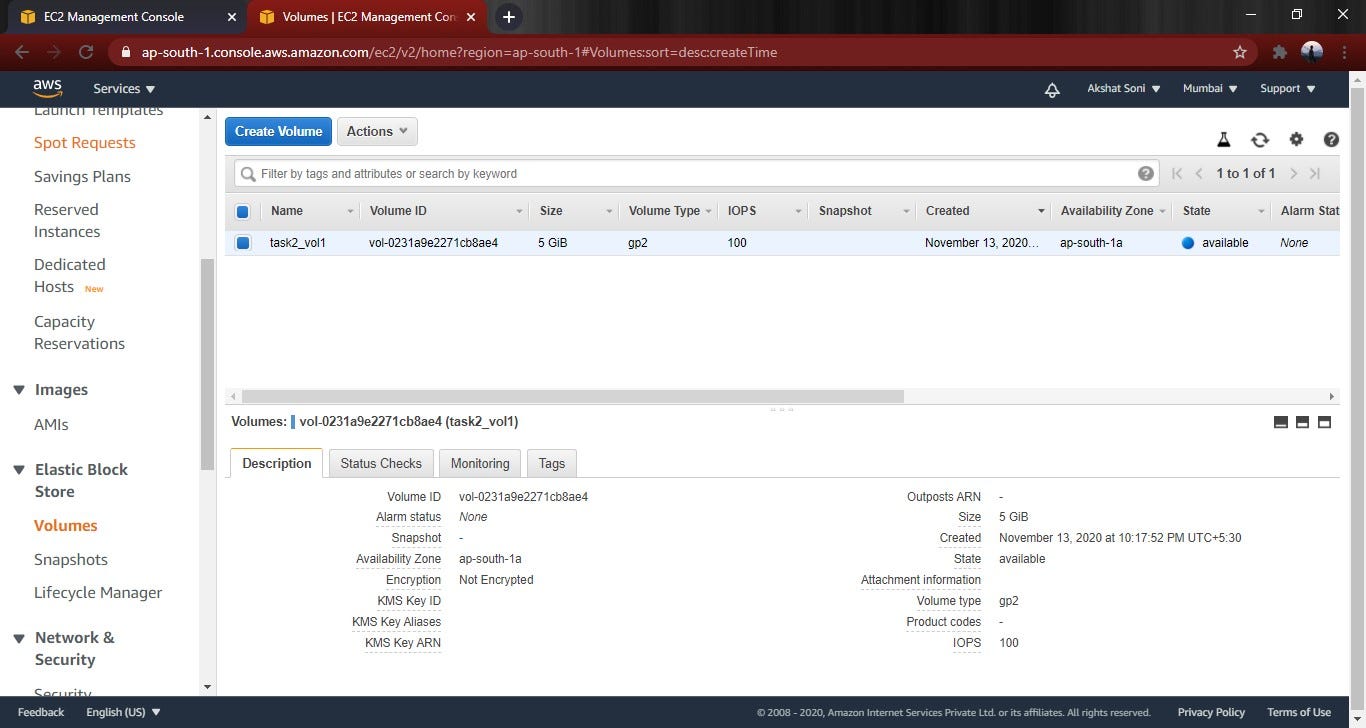
Task: Toggle checkbox for task2_vol1 row
Action: tap(242, 243)
